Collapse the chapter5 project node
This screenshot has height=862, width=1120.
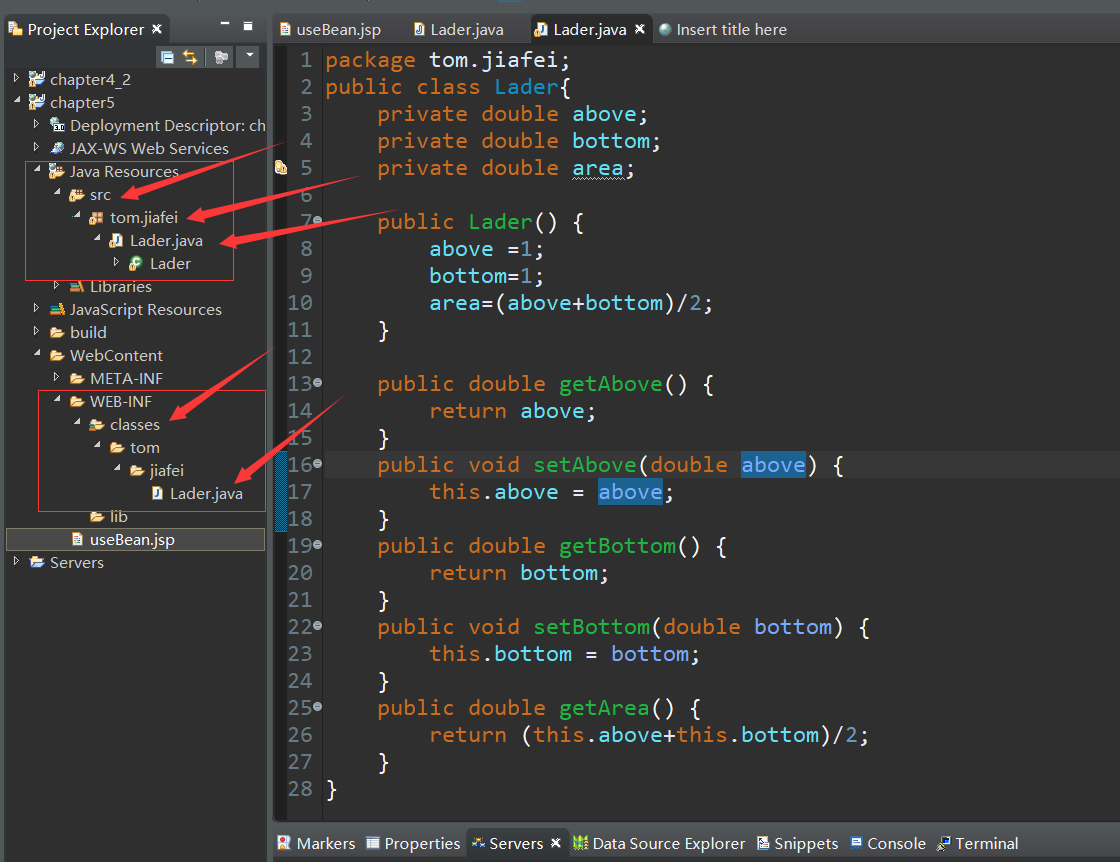(16, 101)
